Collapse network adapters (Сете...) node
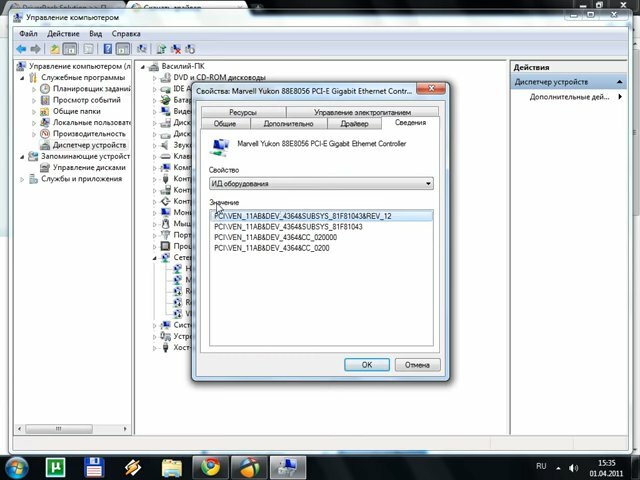The image size is (640, 480). (154, 258)
